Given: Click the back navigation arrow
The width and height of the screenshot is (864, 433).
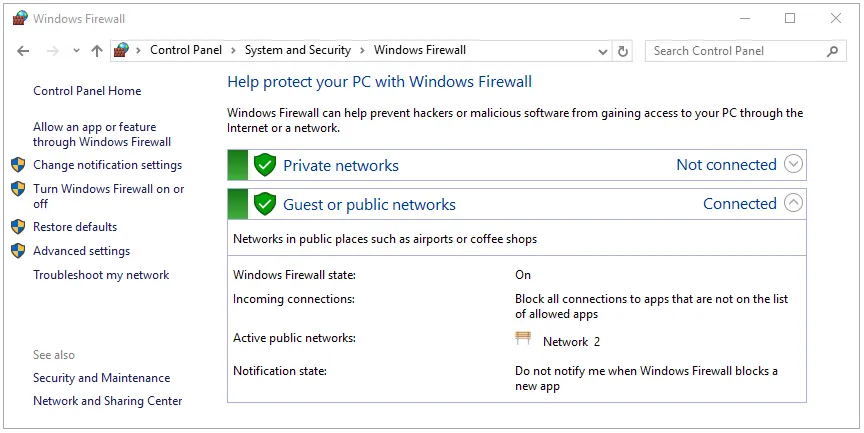Looking at the screenshot, I should [24, 51].
